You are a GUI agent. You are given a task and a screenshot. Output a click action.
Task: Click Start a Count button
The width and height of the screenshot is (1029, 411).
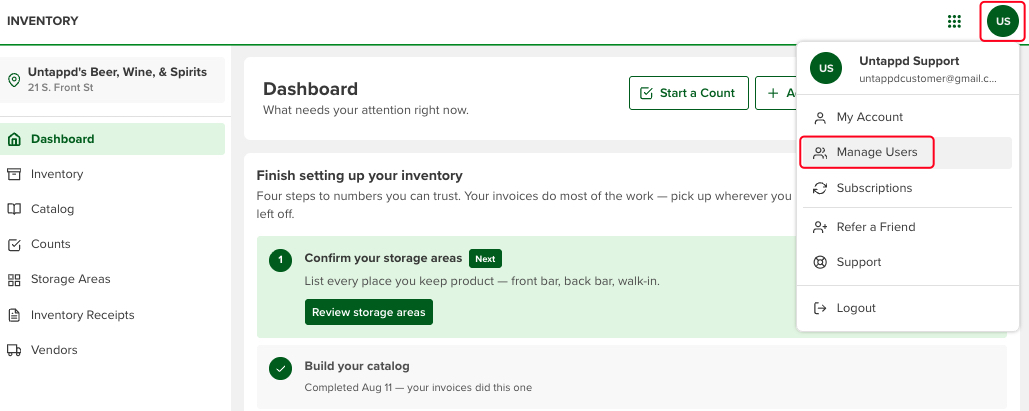[688, 93]
